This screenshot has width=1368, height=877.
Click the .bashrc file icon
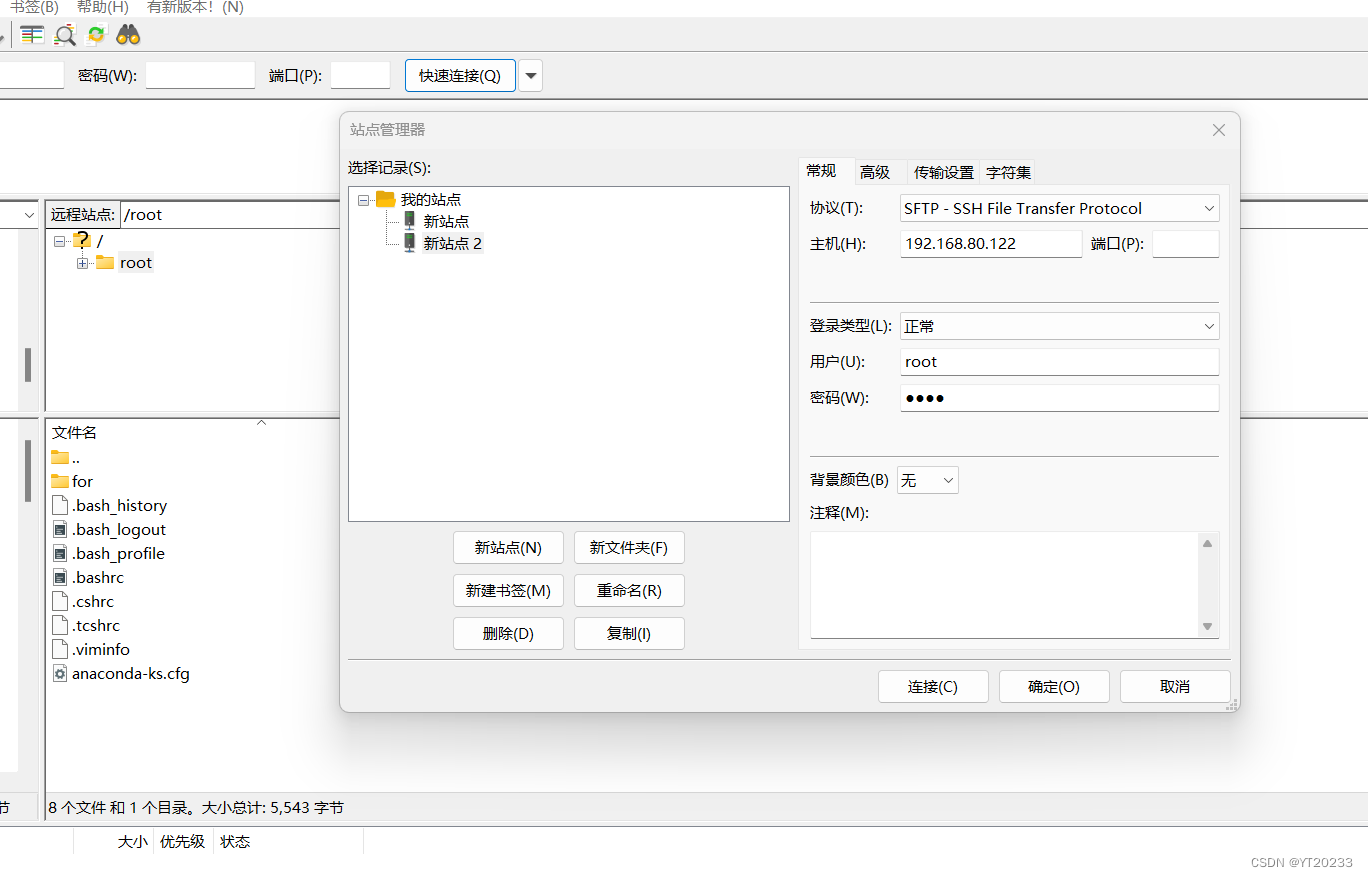tap(60, 577)
